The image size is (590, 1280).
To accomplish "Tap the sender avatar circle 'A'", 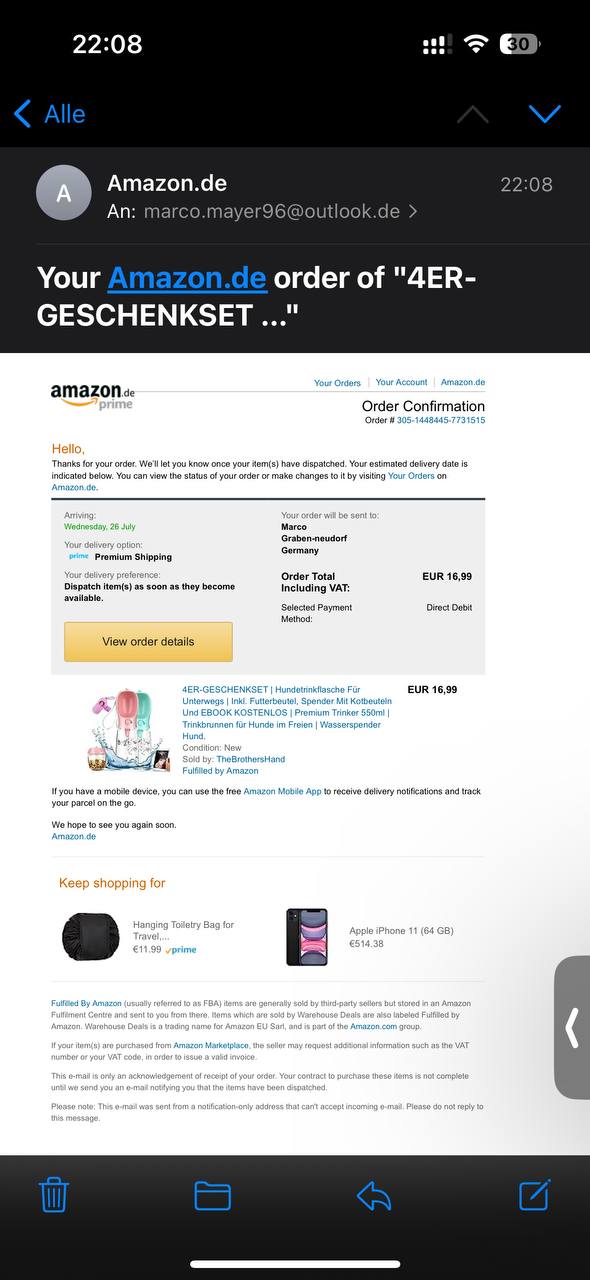I will pos(64,192).
